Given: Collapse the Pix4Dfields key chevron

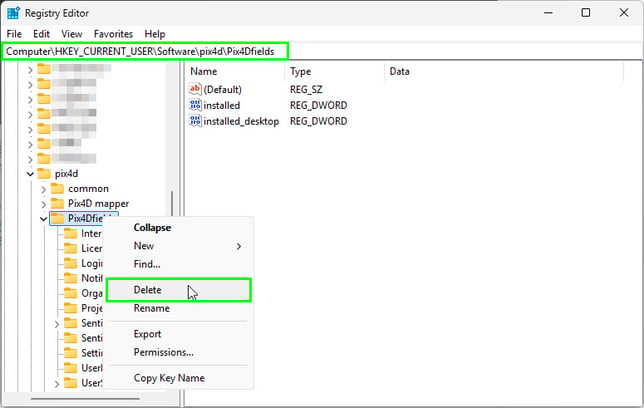Looking at the screenshot, I should click(x=44, y=219).
